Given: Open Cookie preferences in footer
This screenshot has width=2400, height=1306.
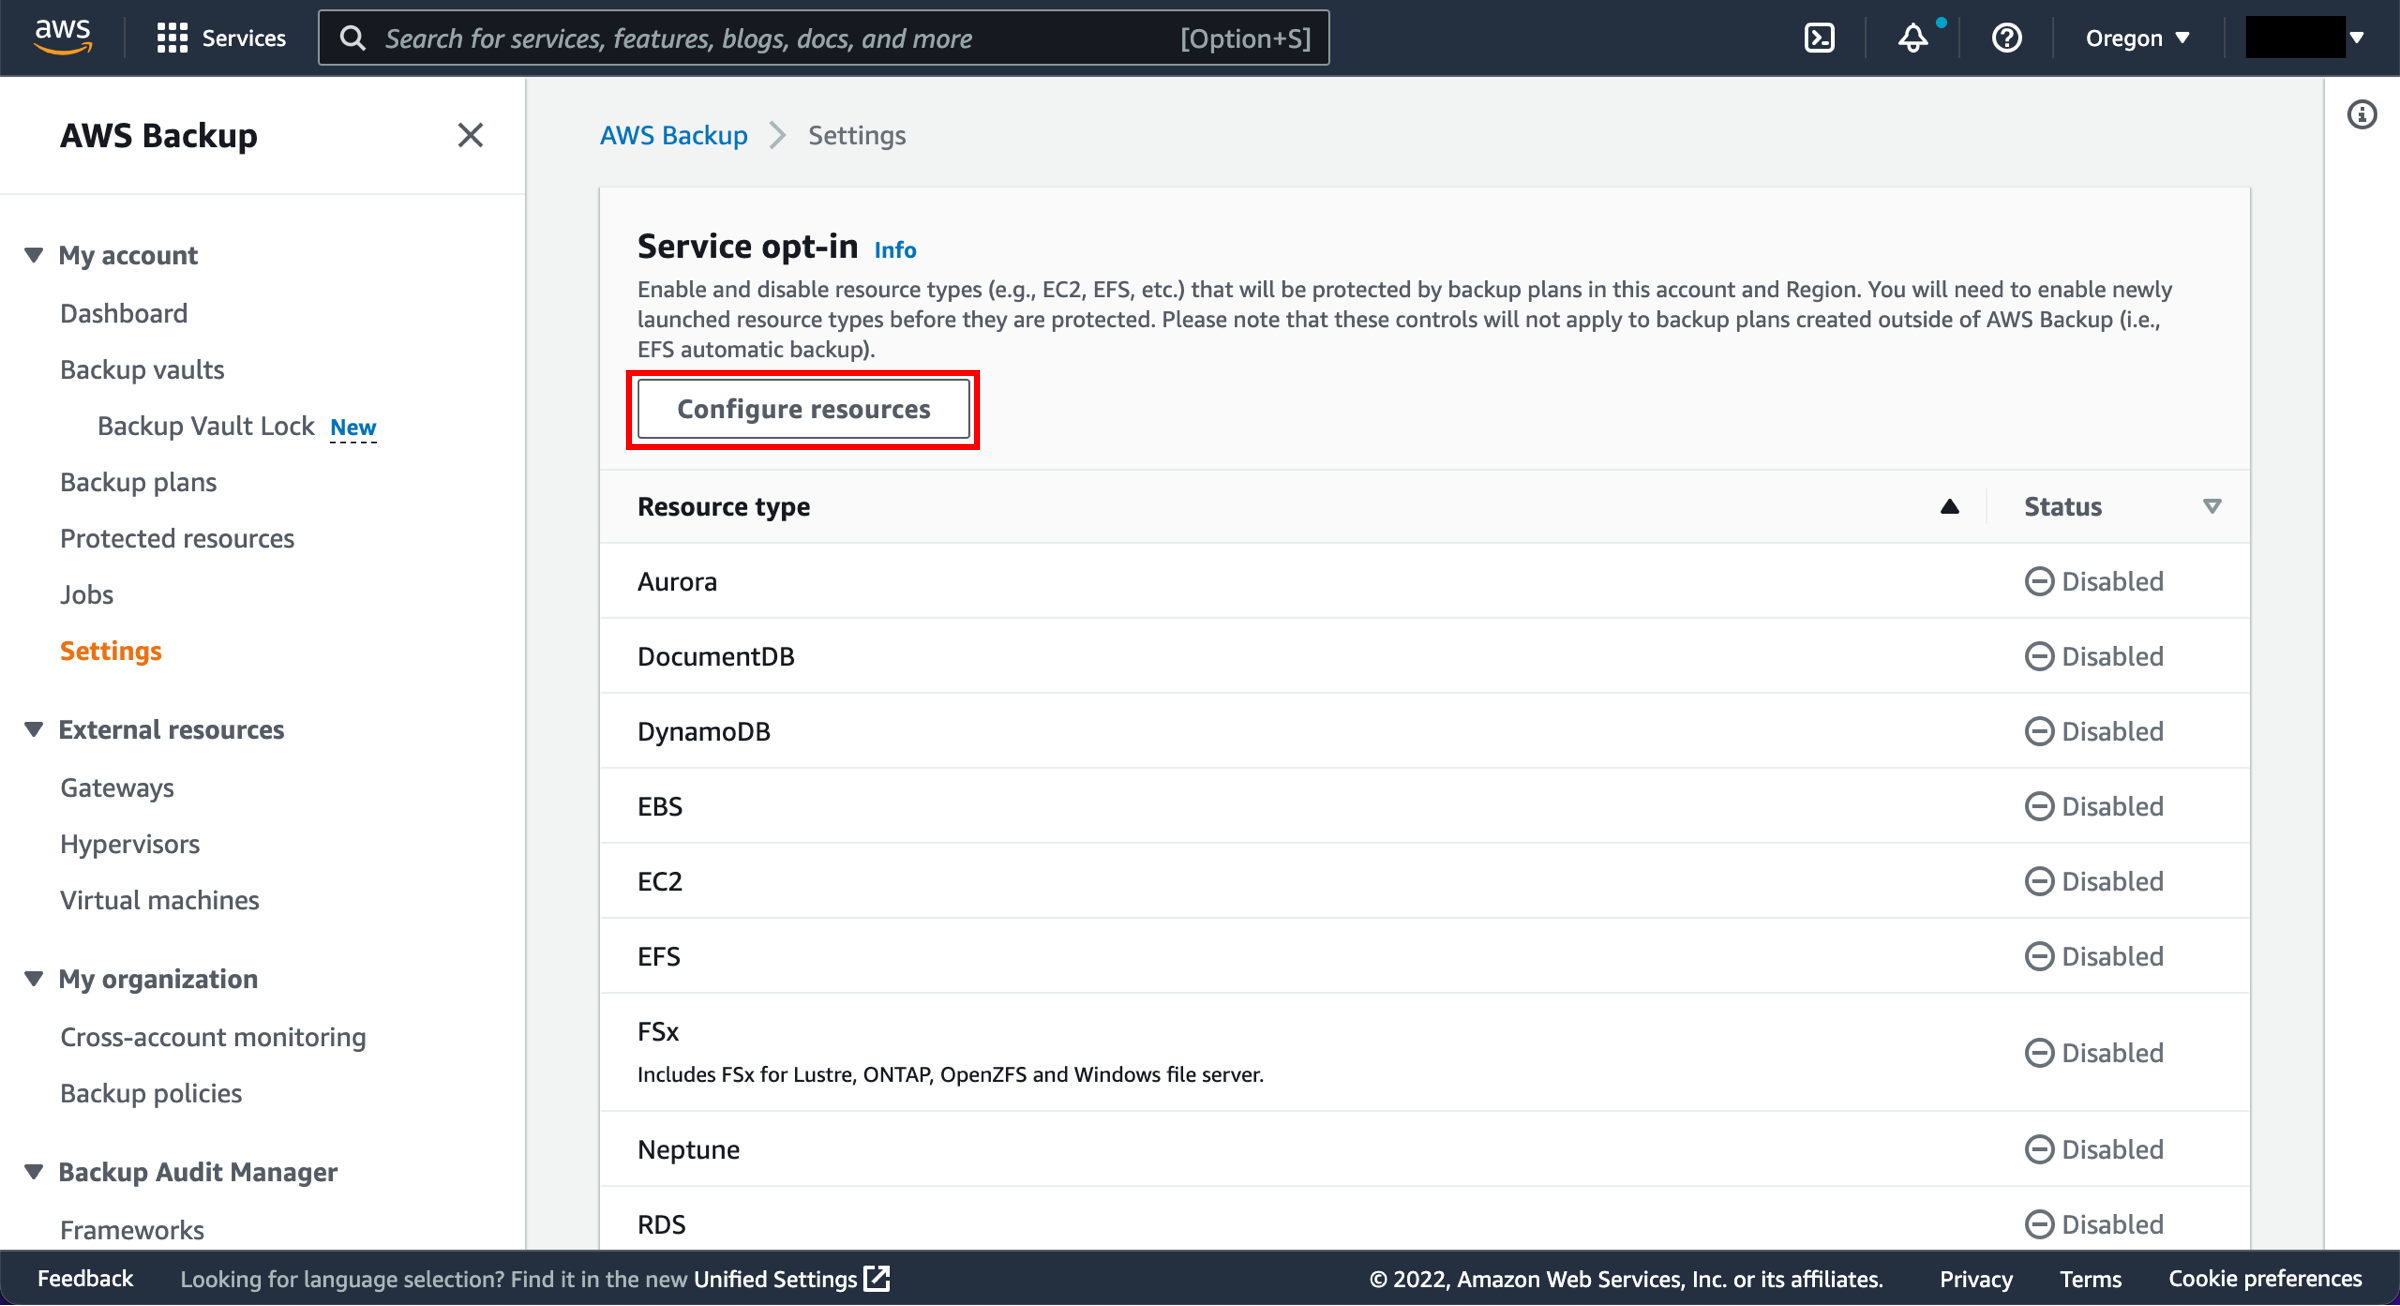Looking at the screenshot, I should pyautogui.click(x=2265, y=1278).
